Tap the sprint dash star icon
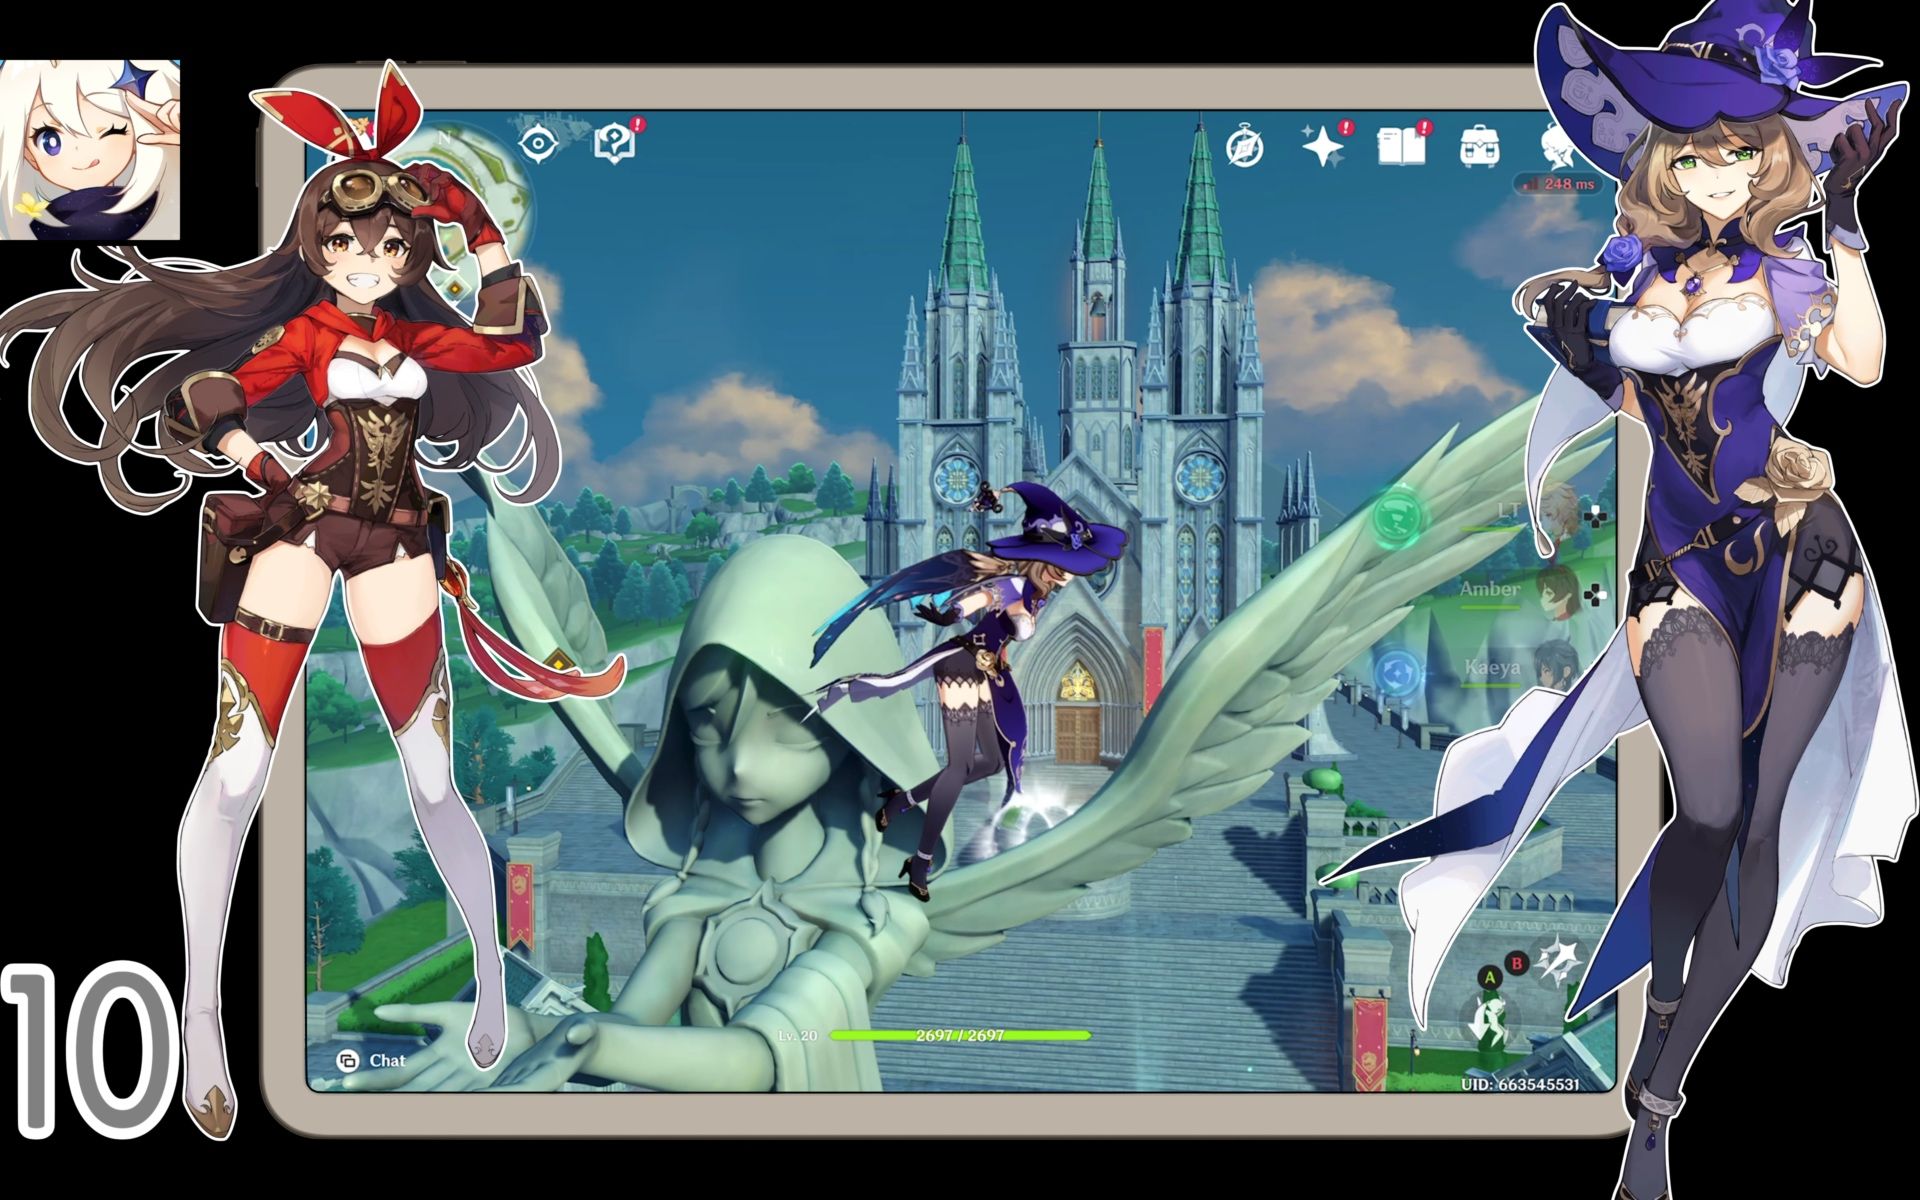The image size is (1920, 1200). click(x=1558, y=961)
